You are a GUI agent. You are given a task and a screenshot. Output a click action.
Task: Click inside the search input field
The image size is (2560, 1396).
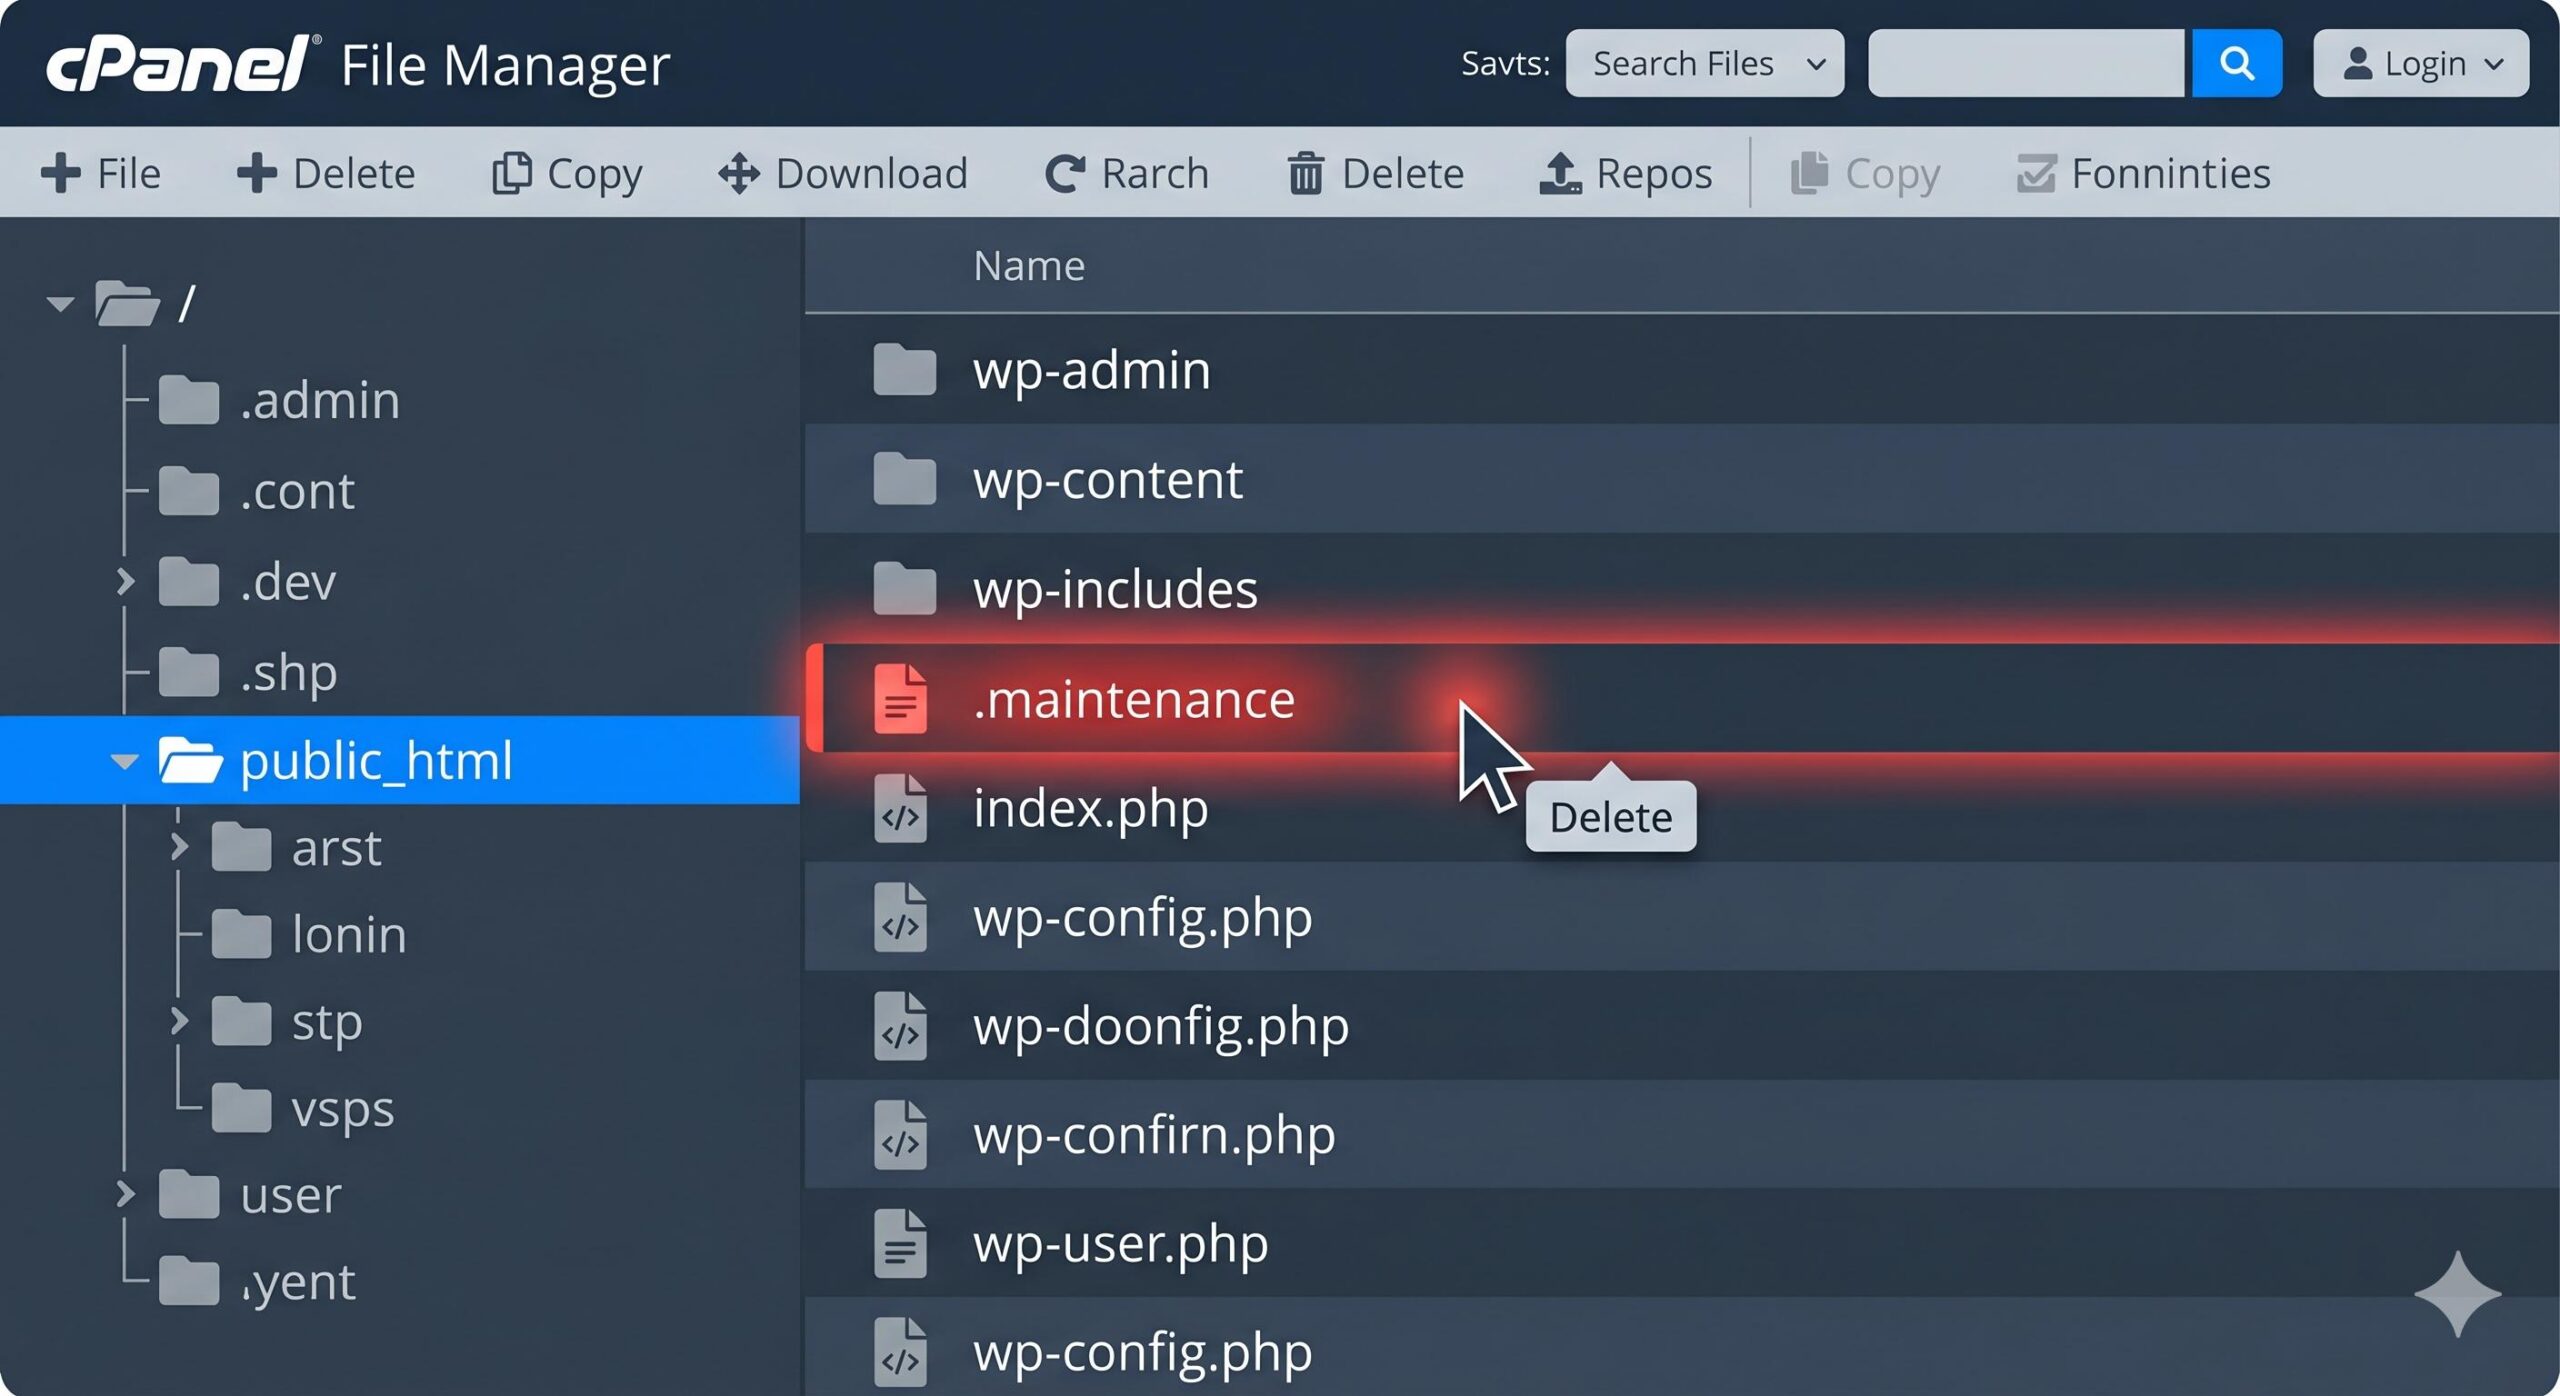coord(2025,63)
